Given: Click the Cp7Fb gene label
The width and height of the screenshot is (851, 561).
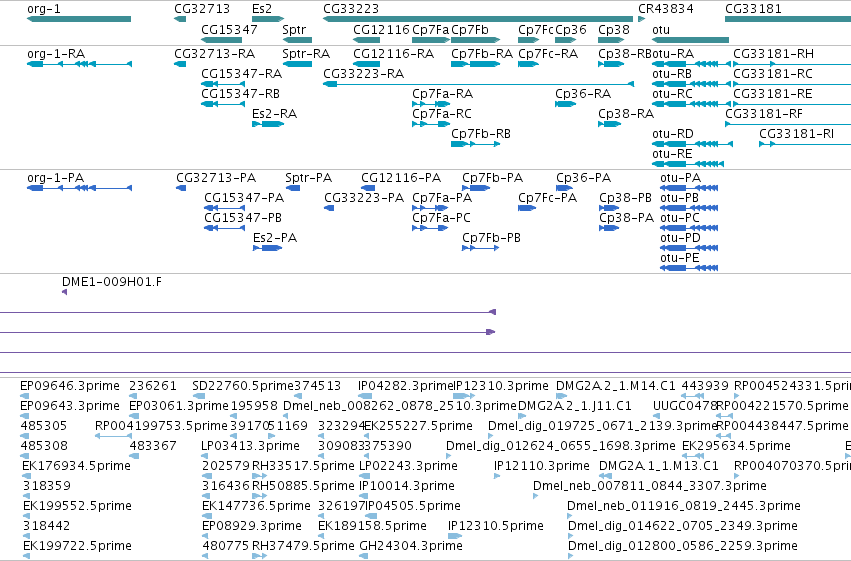Looking at the screenshot, I should pos(470,29).
